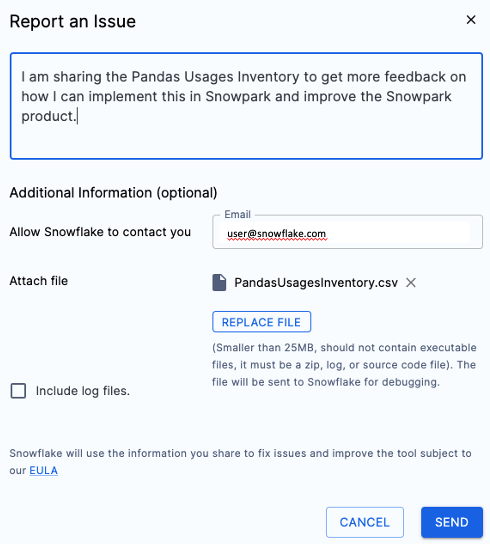Viewport: 490px width, 544px height.
Task: Select the PandasUsagesInventory.csv file name
Action: point(316,283)
